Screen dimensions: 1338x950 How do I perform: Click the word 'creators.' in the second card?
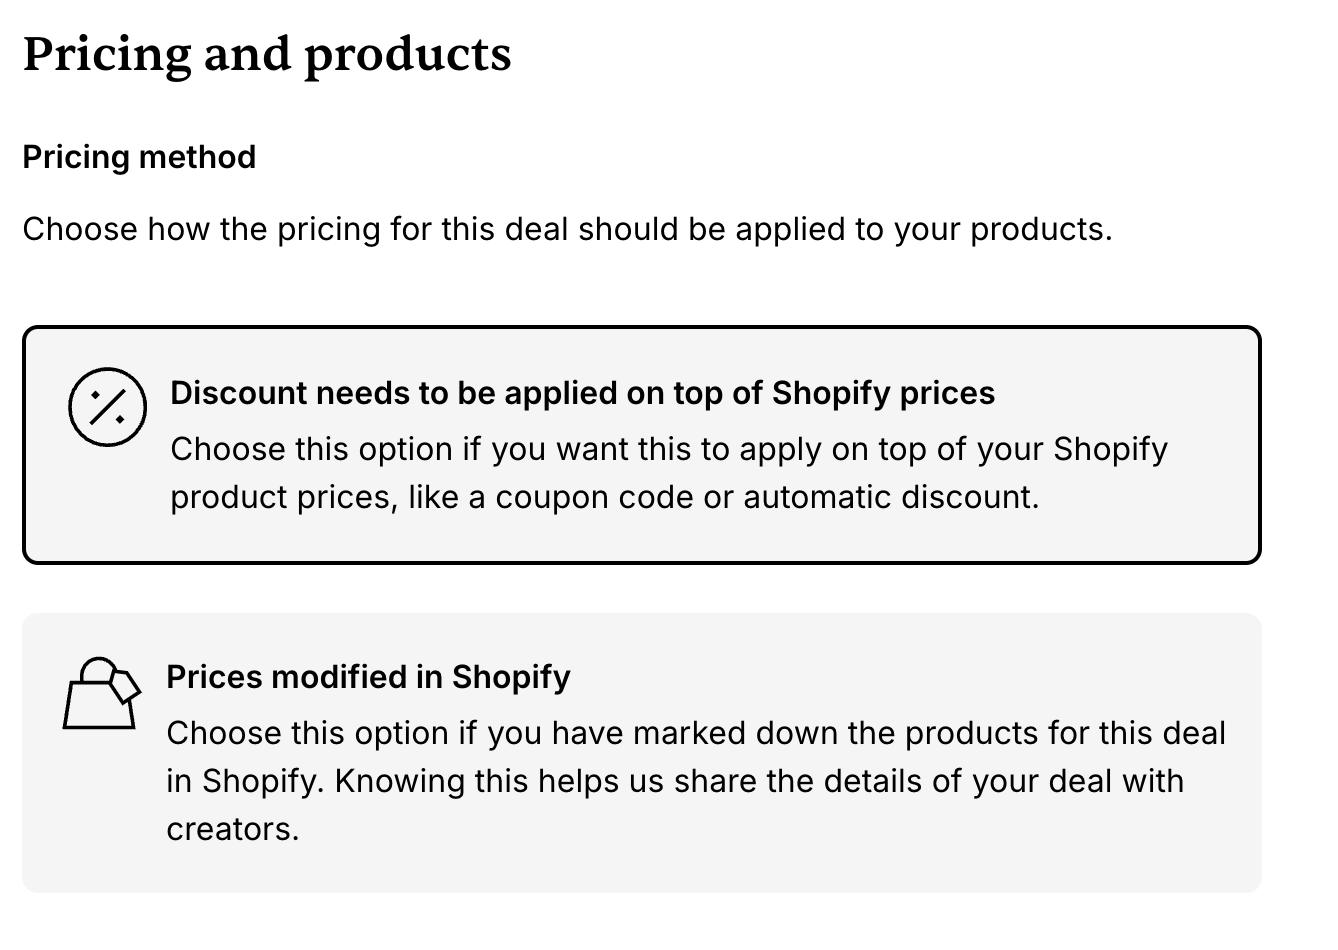[233, 829]
